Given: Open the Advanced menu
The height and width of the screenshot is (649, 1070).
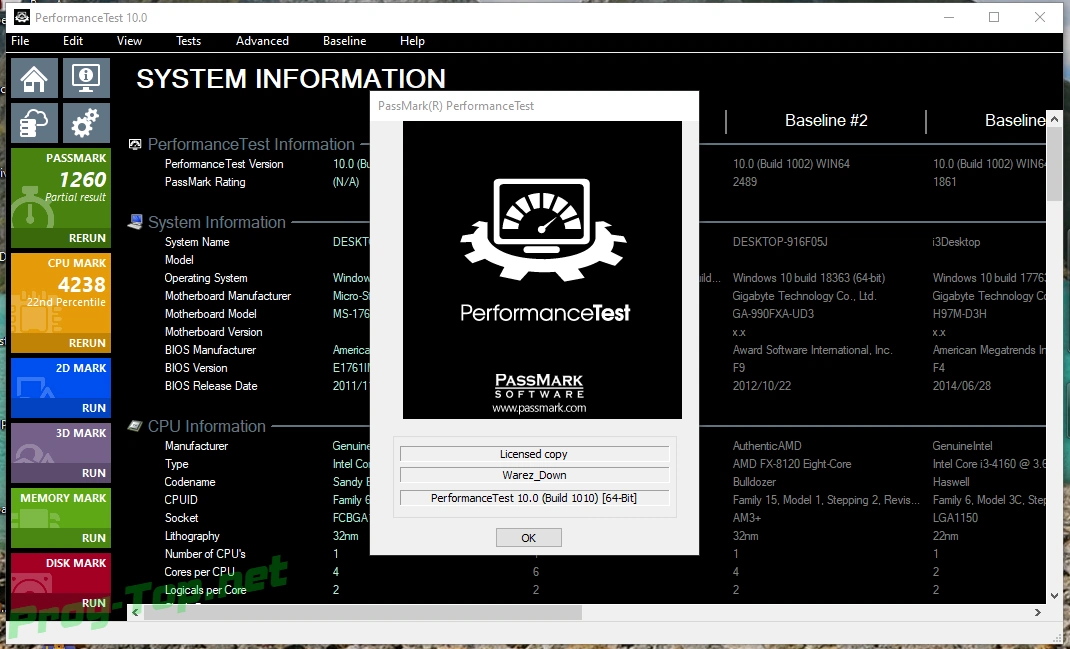Looking at the screenshot, I should click(x=262, y=41).
